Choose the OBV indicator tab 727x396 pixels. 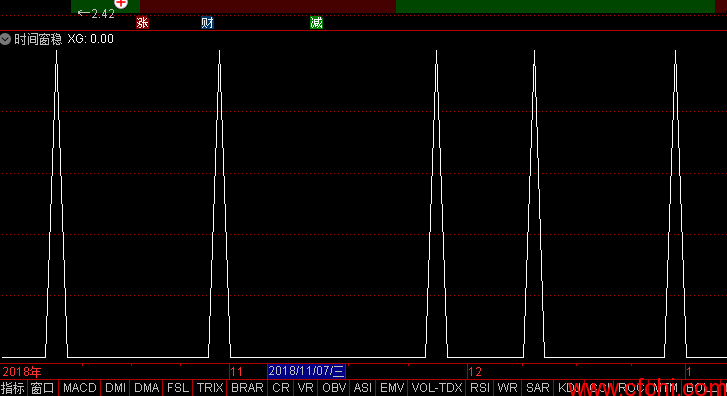click(334, 388)
